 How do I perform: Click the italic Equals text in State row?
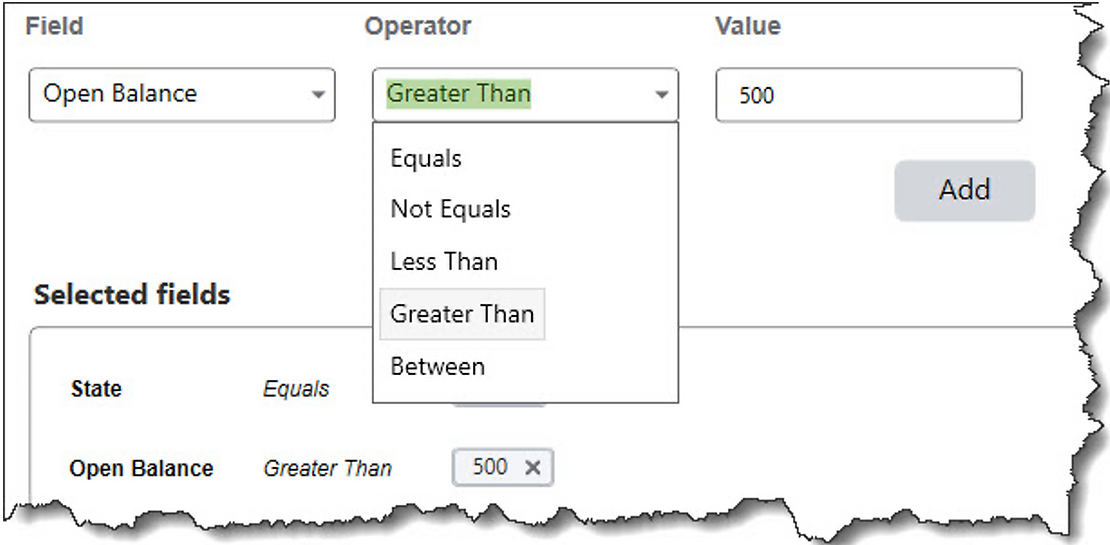tap(296, 389)
